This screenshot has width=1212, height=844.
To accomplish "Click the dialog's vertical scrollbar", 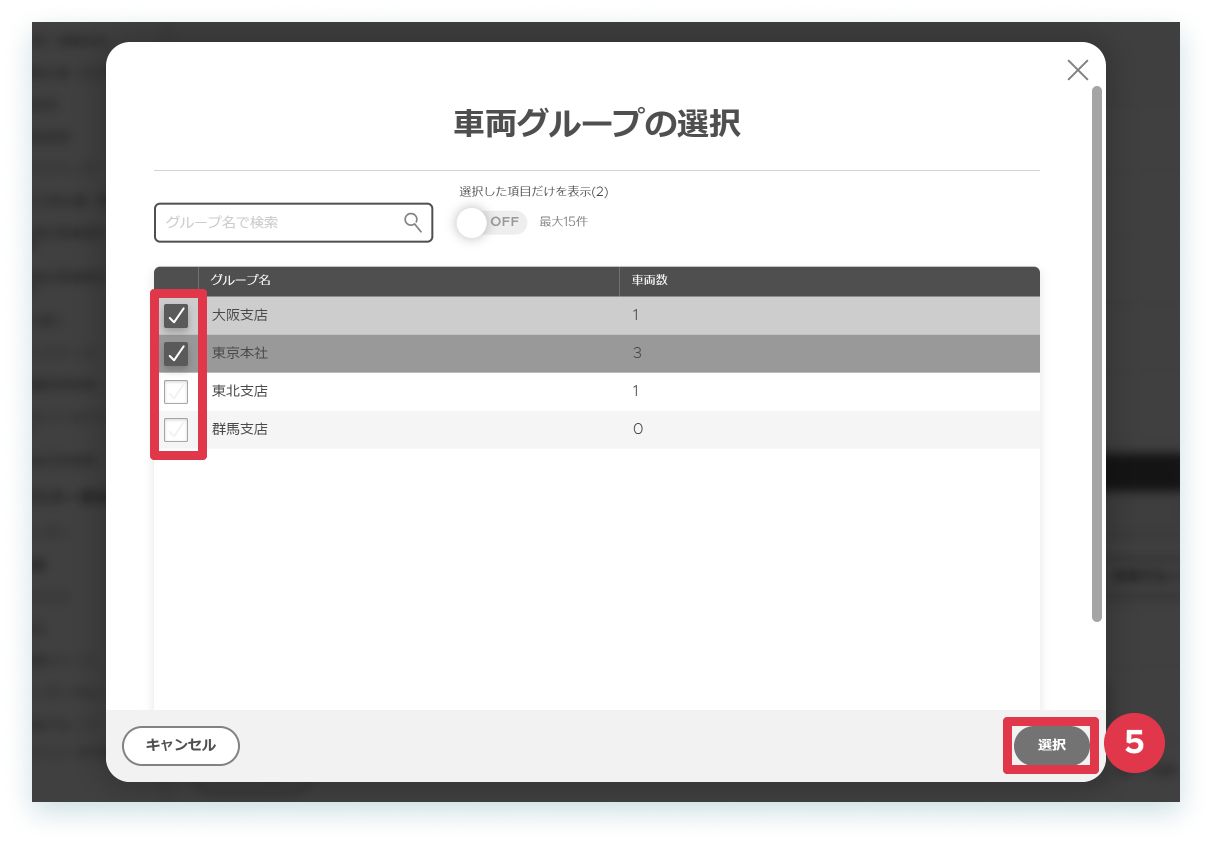I will (1097, 354).
